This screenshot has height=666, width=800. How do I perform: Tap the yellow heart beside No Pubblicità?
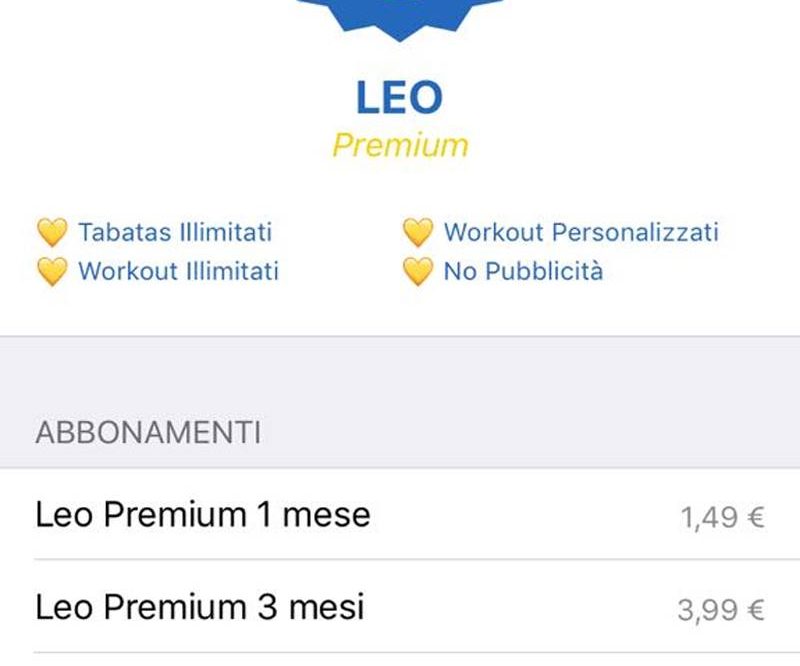(418, 272)
